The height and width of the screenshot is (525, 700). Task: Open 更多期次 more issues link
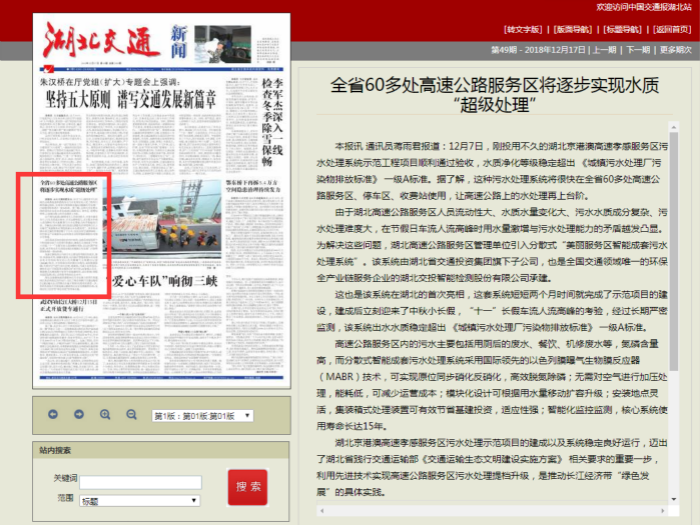tap(675, 49)
